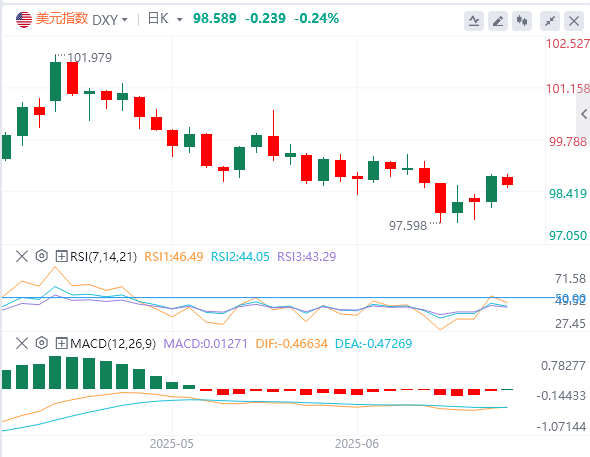The image size is (590, 457).
Task: Open MACD indicator settings hexagon icon
Action: click(42, 343)
